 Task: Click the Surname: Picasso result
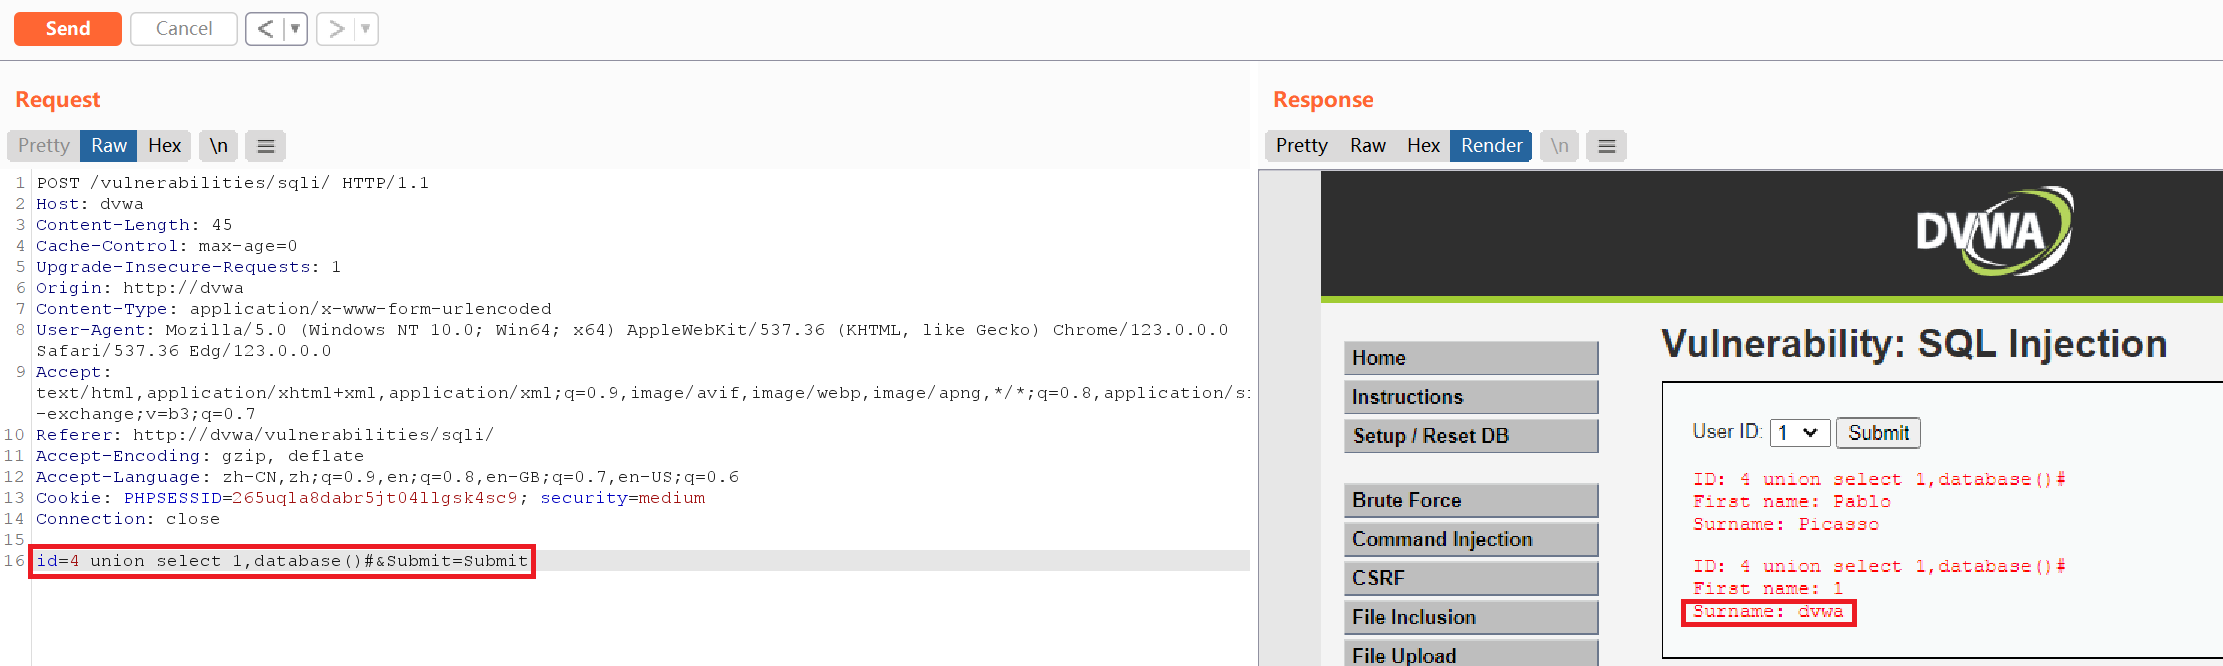(x=1786, y=524)
